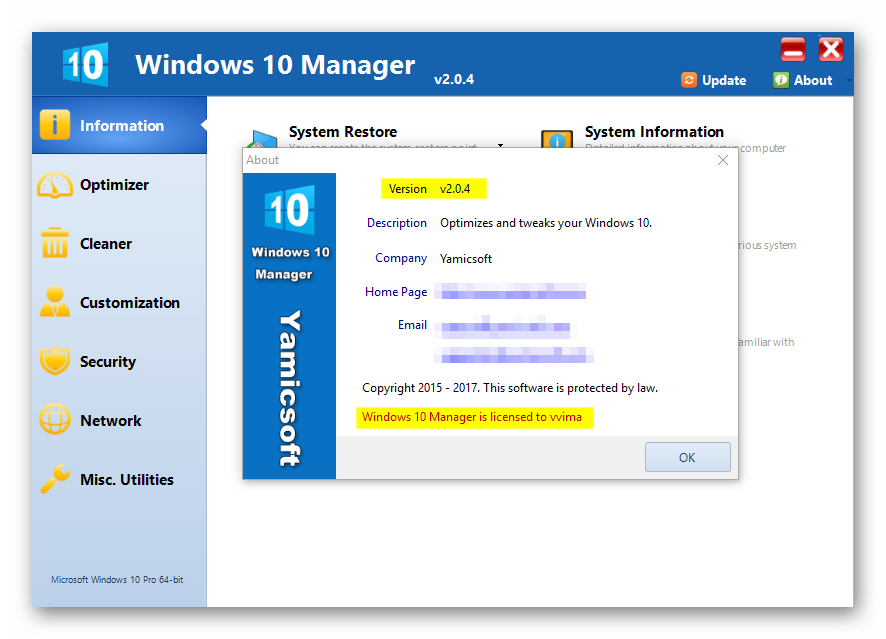Close the Windows 10 Manager window
The image size is (886, 639).
coord(831,50)
